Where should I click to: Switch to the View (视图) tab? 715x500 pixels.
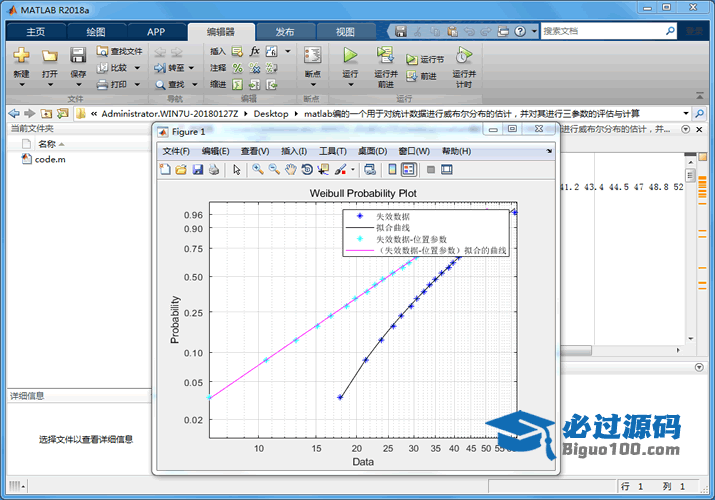[345, 31]
